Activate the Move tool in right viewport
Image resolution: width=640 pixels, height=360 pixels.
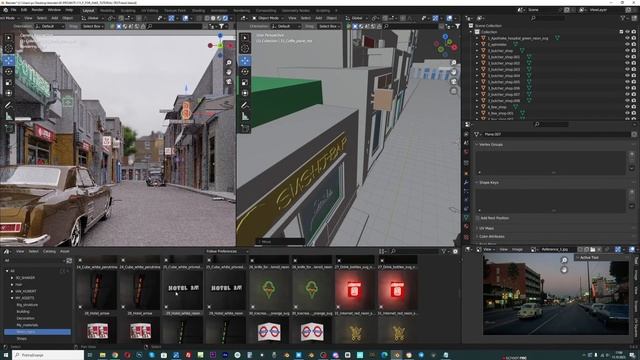(245, 61)
